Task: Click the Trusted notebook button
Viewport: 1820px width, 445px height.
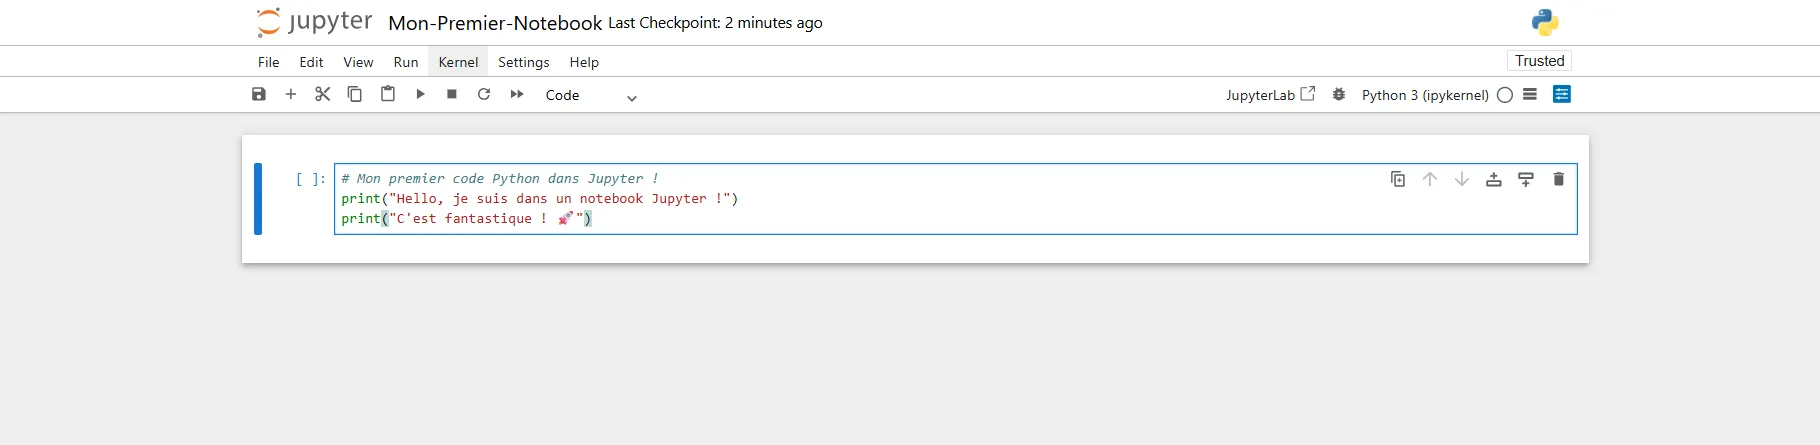Action: 1539,61
